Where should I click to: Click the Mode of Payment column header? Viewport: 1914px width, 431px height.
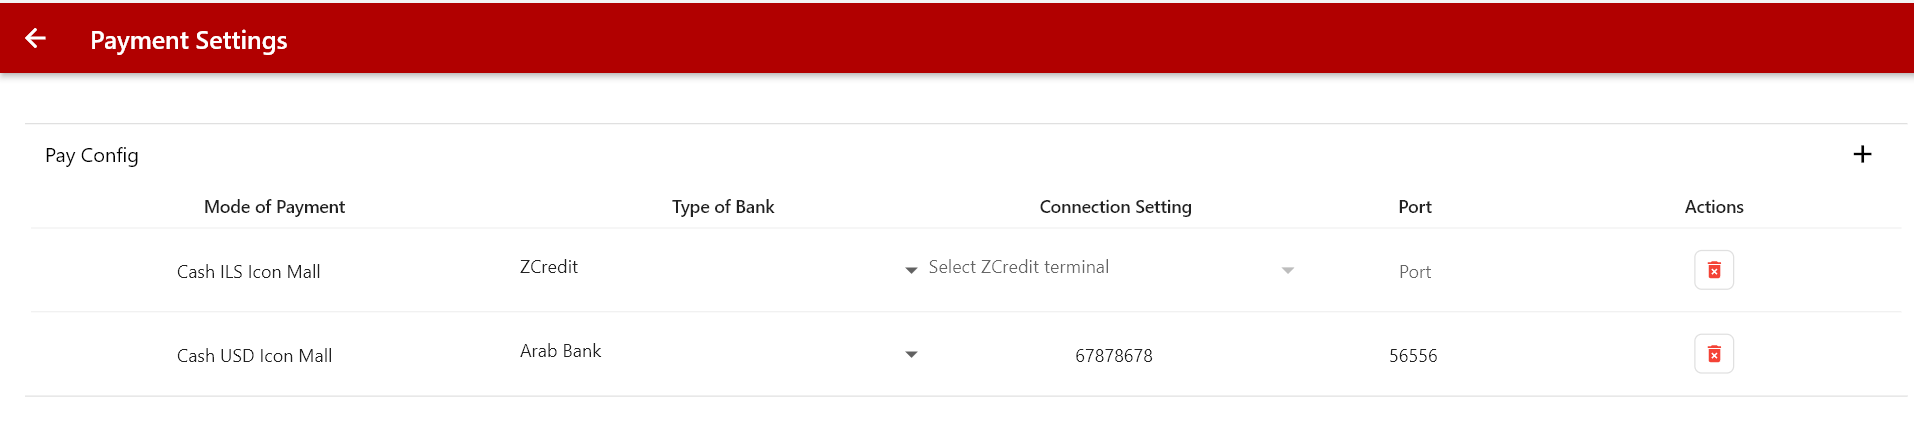[x=274, y=207]
